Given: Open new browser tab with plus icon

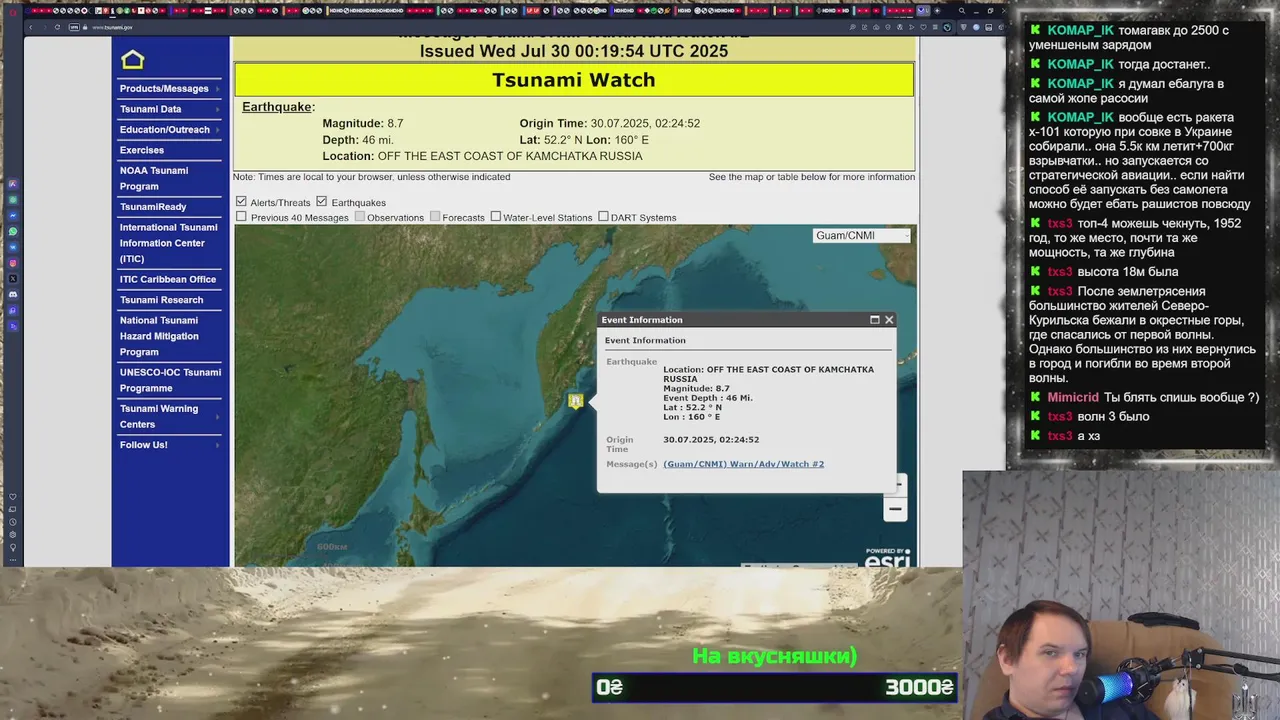Looking at the screenshot, I should (x=937, y=10).
